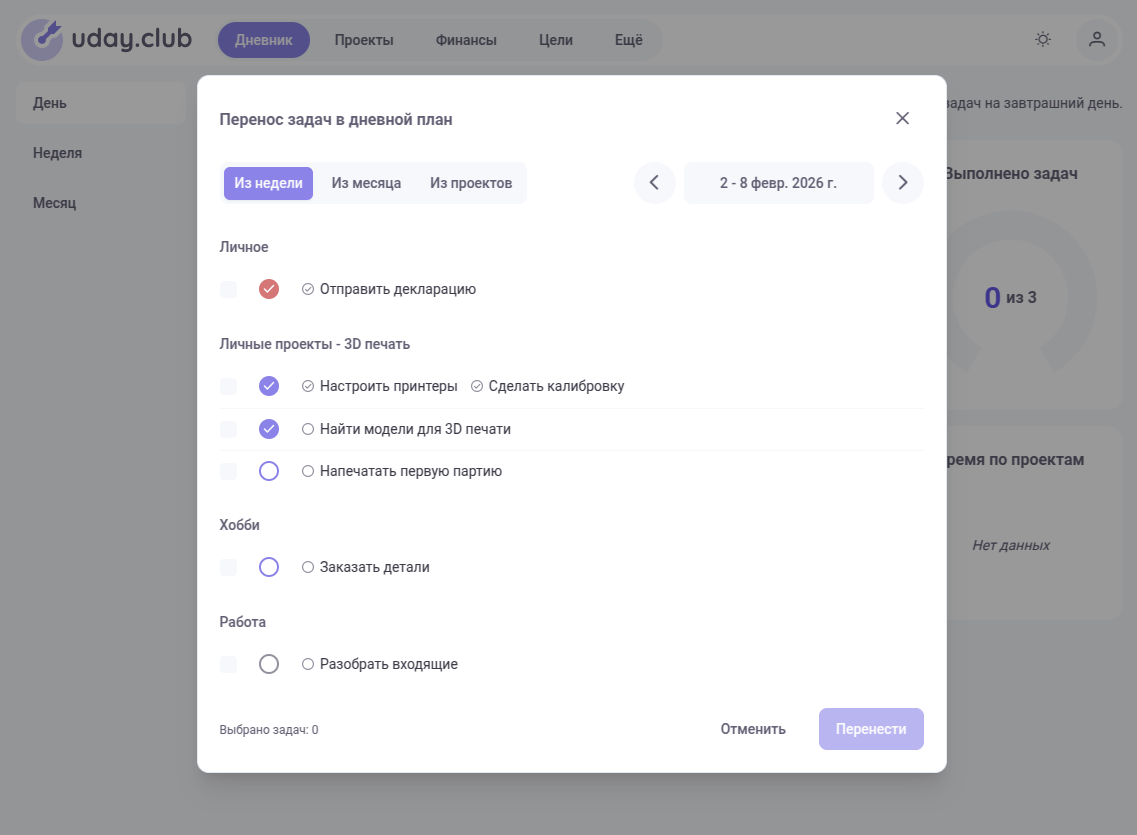Select Дневник in top navigation
The width and height of the screenshot is (1137, 835).
pyautogui.click(x=264, y=40)
